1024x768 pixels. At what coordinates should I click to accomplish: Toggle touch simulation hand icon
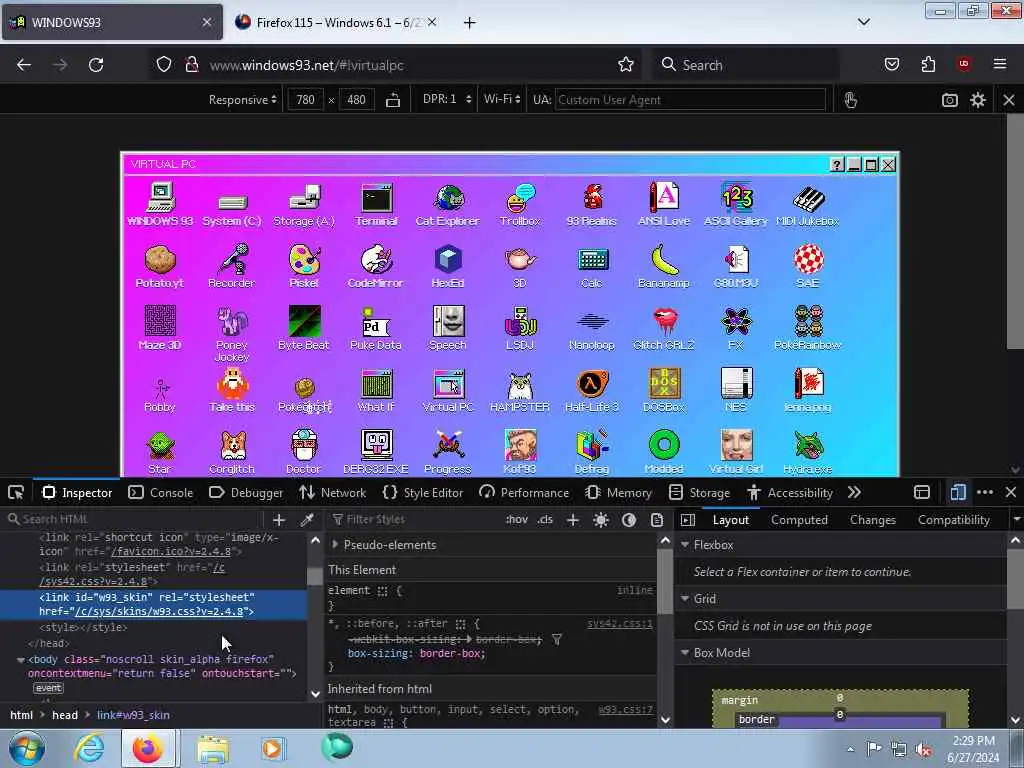tap(850, 100)
